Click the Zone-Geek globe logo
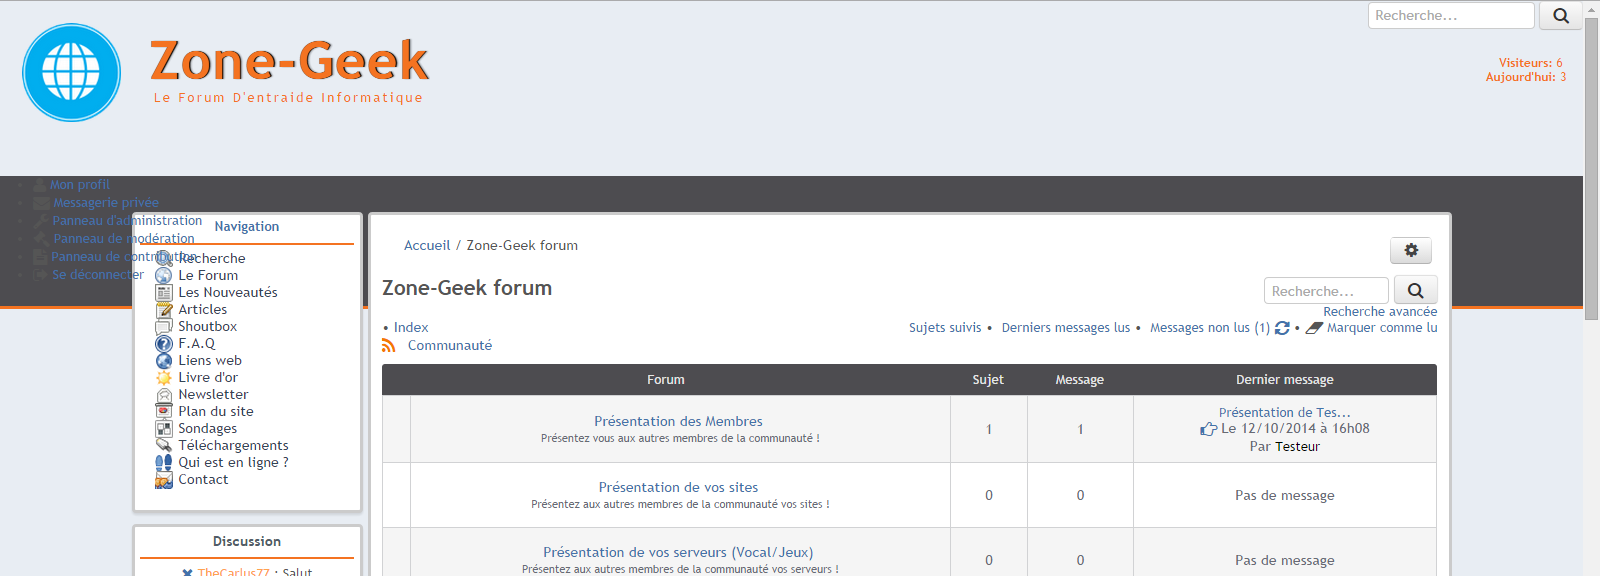This screenshot has height=576, width=1600. 72,73
